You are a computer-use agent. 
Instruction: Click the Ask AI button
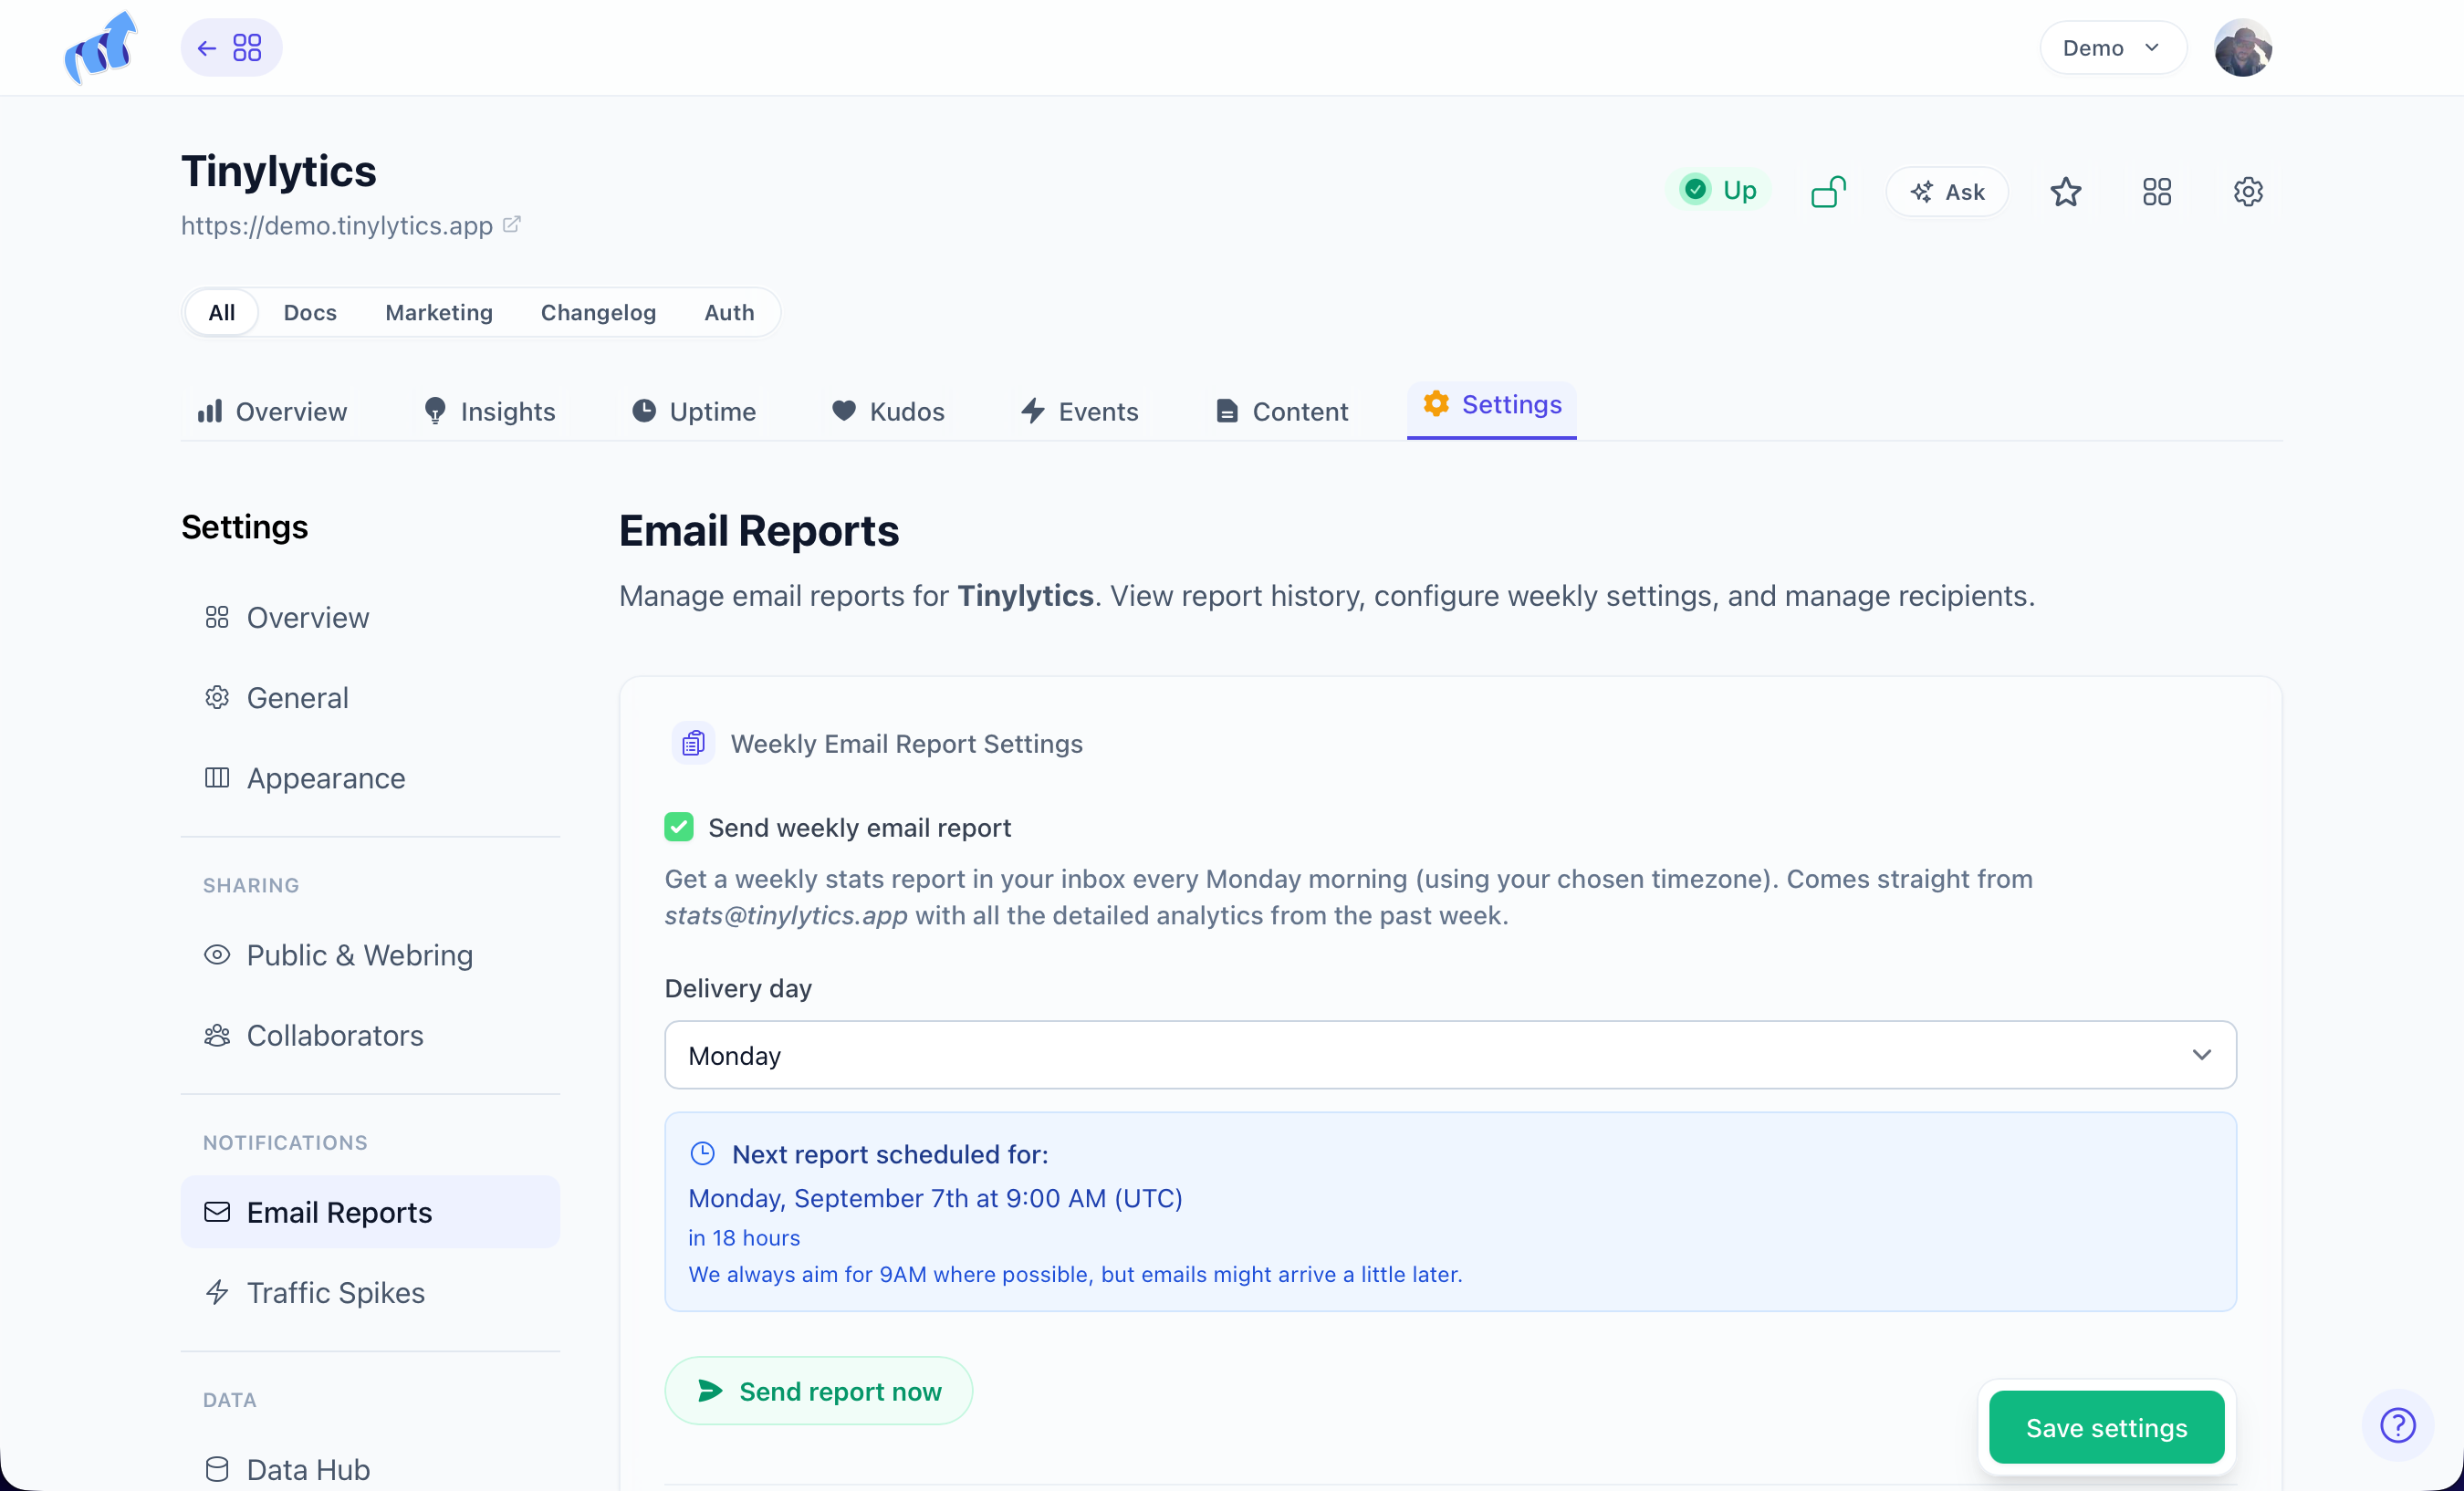click(x=1947, y=192)
